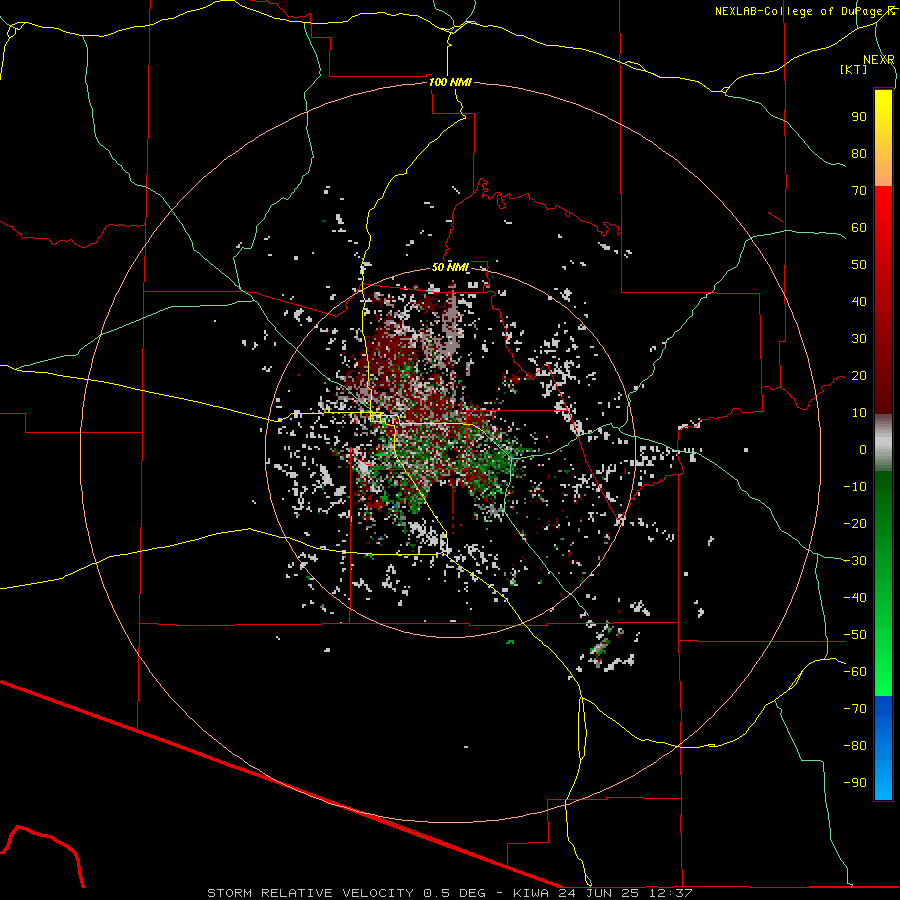Pick the gray zero-velocity segment of color bar
900x900 pixels.
(883, 443)
